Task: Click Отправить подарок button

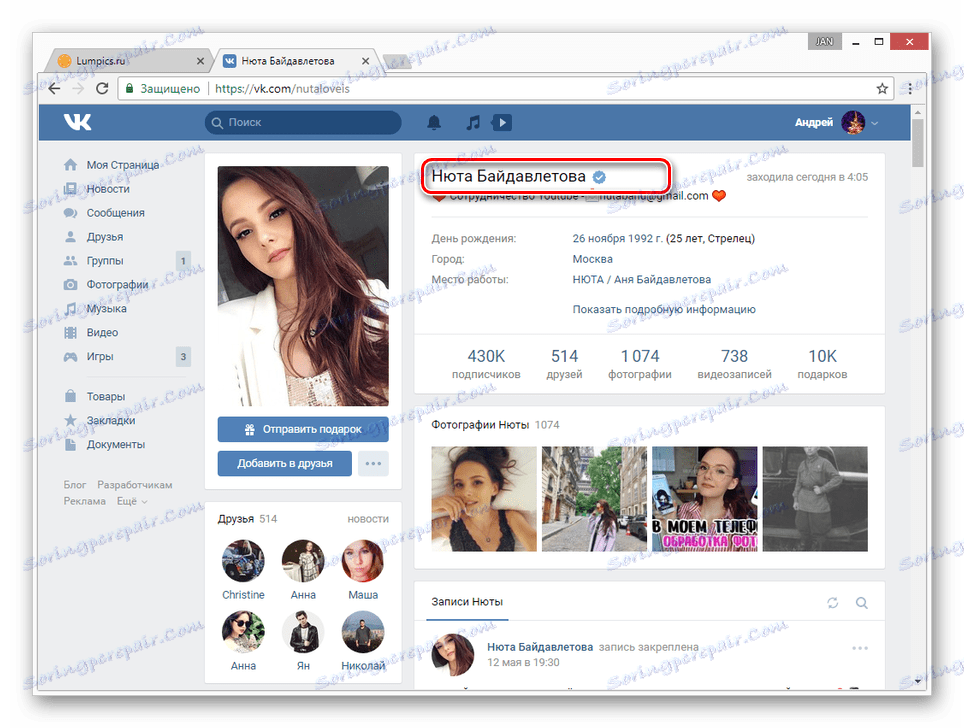Action: (303, 429)
